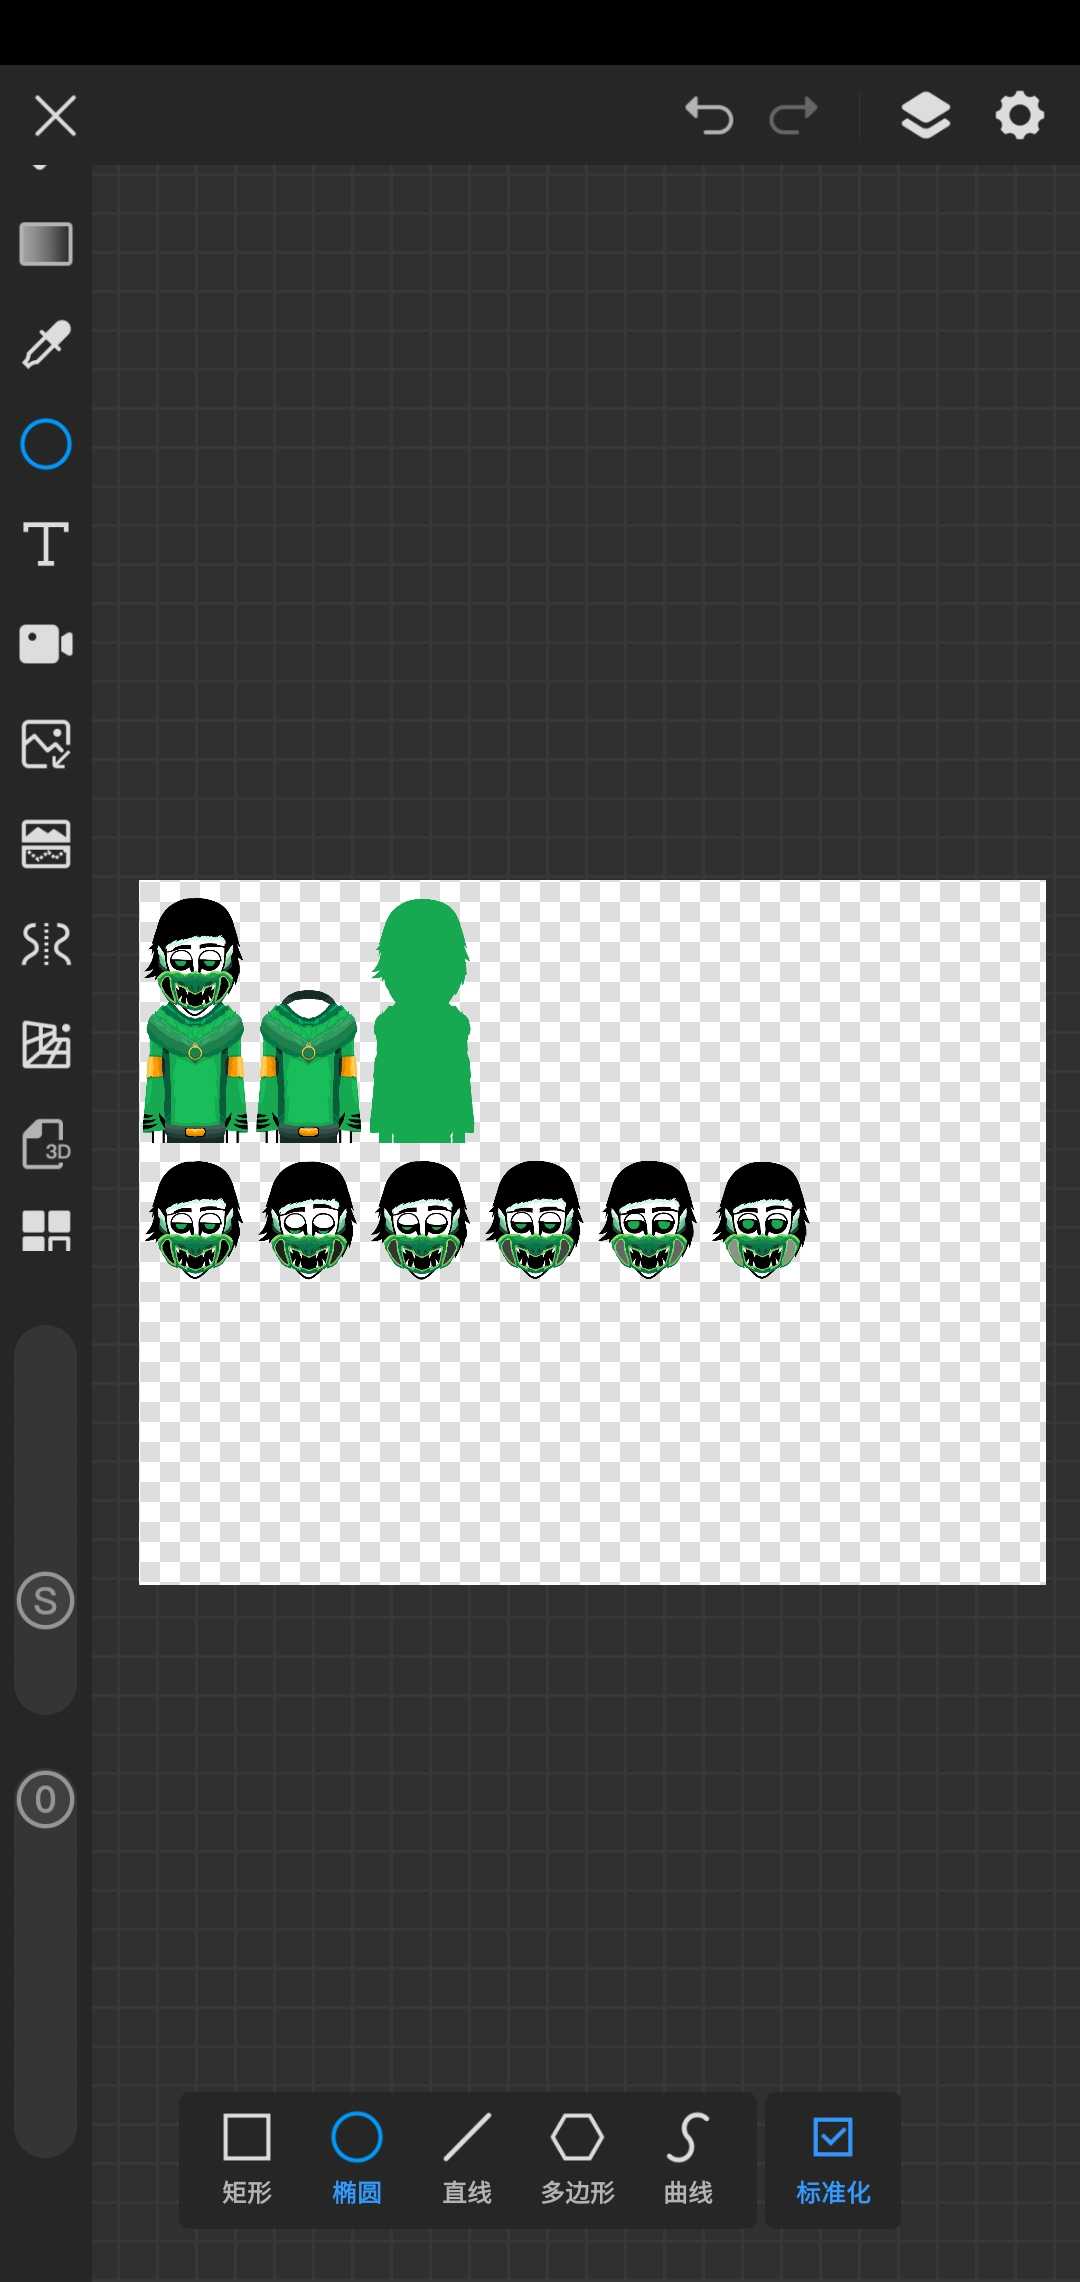Open the hatching pattern tool

click(46, 1045)
